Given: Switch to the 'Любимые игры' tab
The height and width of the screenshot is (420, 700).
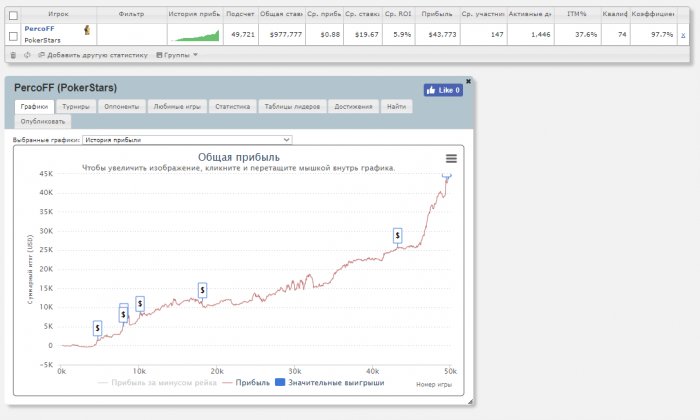Looking at the screenshot, I should [x=177, y=107].
